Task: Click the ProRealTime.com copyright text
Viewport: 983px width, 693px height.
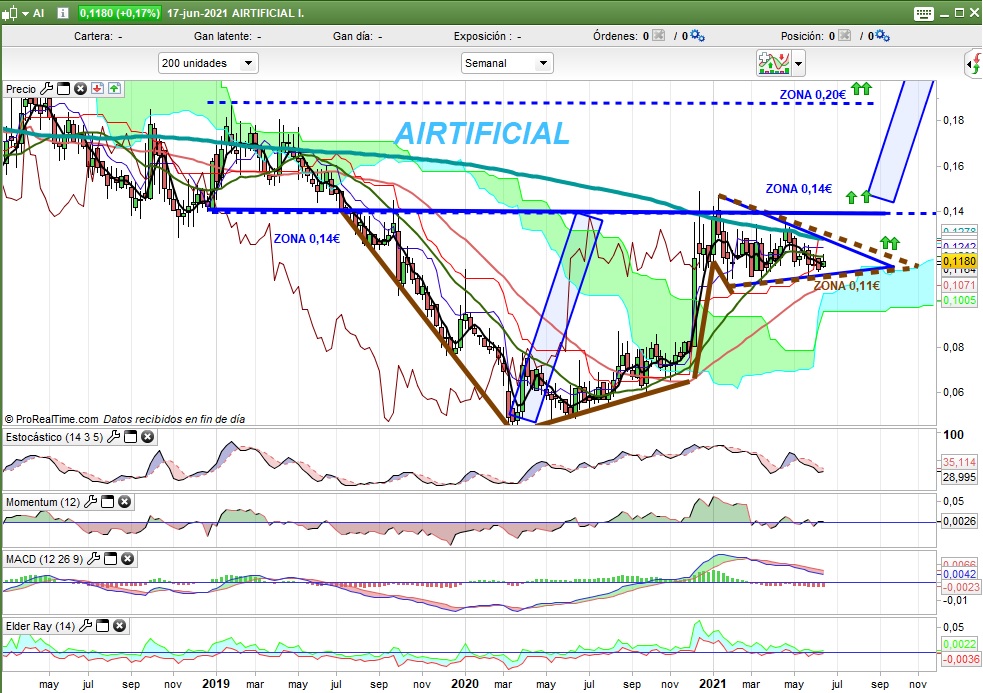Action: [x=51, y=419]
